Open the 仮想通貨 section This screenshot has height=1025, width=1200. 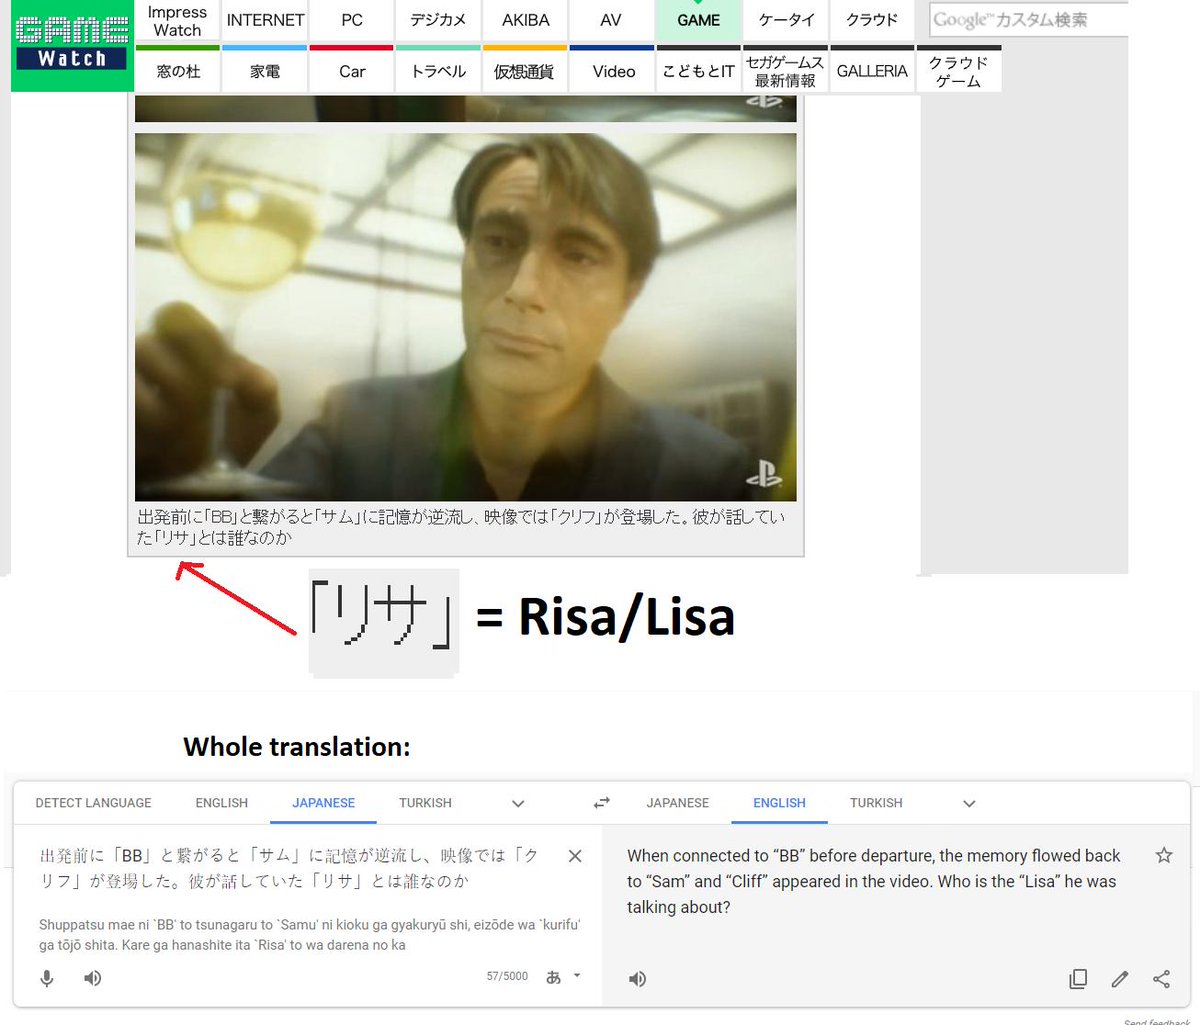point(525,71)
